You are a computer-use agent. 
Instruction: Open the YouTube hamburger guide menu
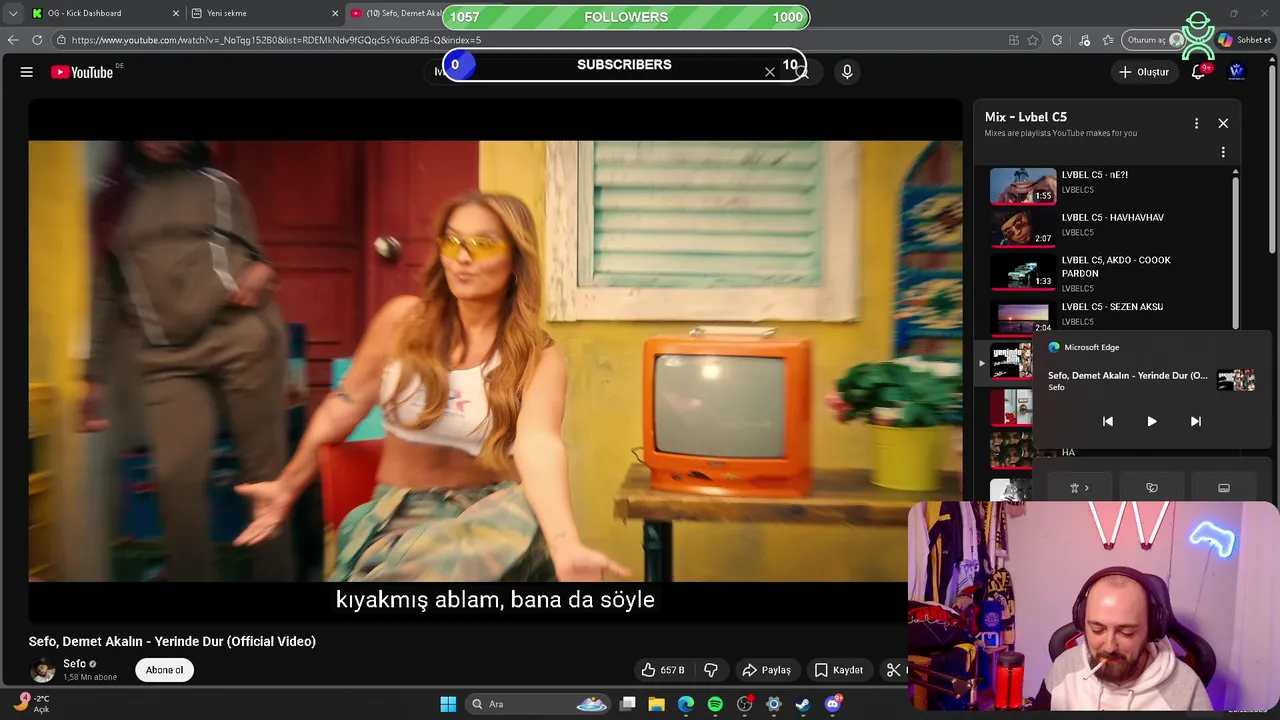27,72
